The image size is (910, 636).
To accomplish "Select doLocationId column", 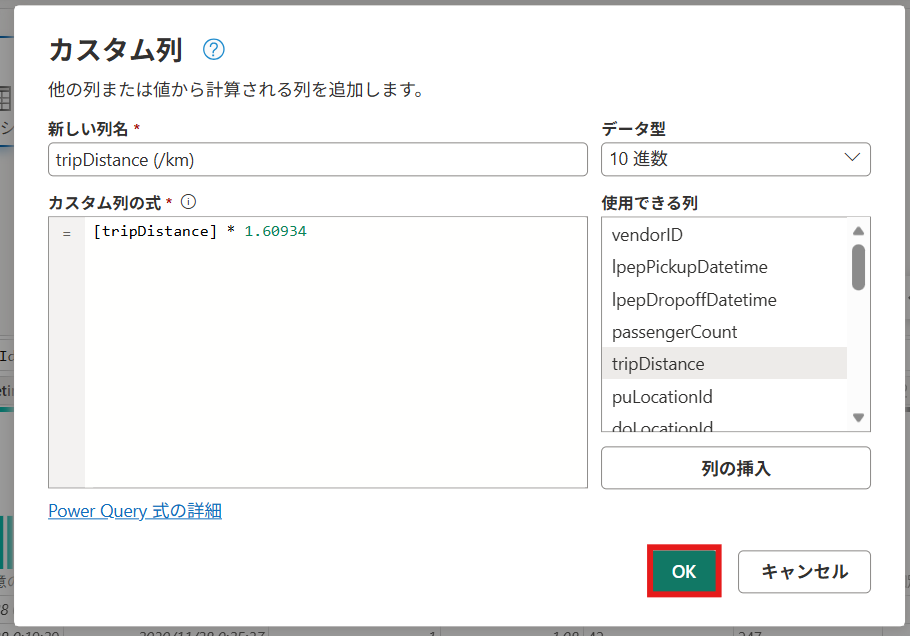I will tap(662, 426).
